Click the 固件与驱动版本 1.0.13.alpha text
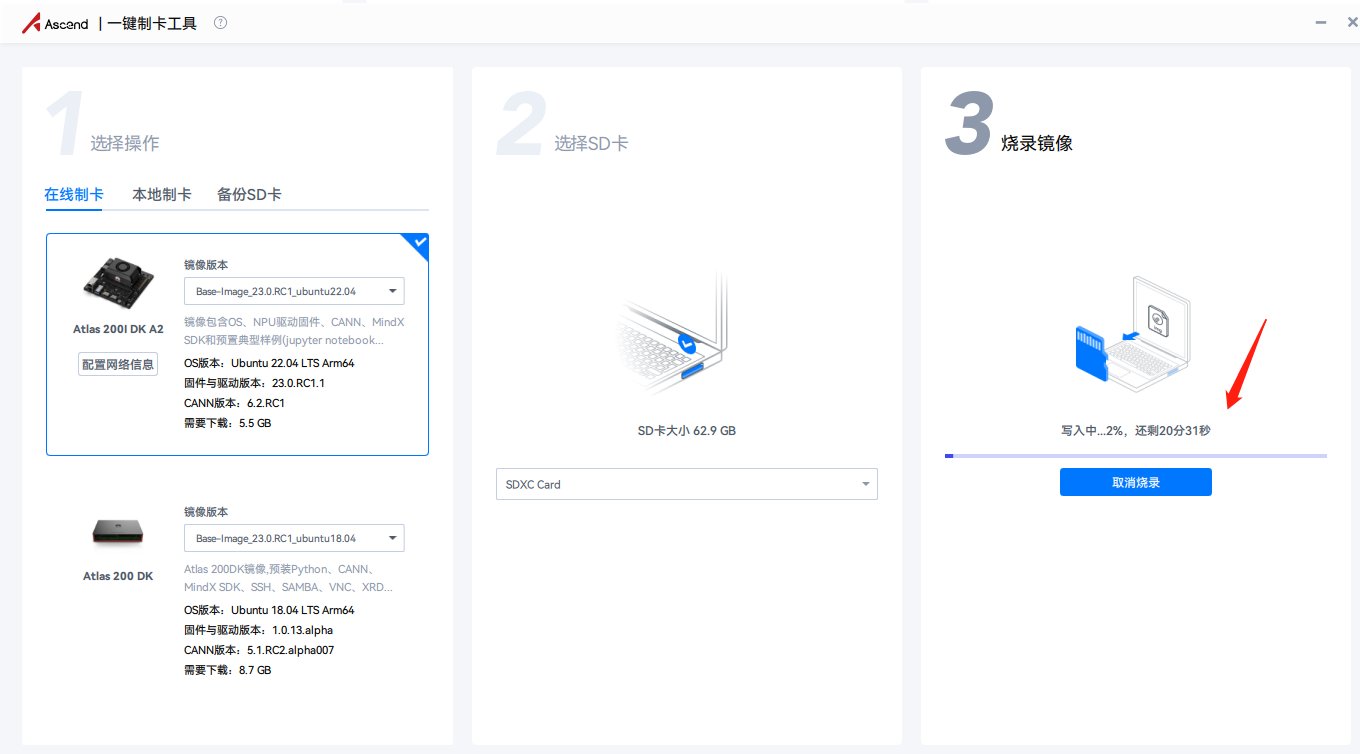Viewport: 1360px width, 754px height. click(259, 630)
